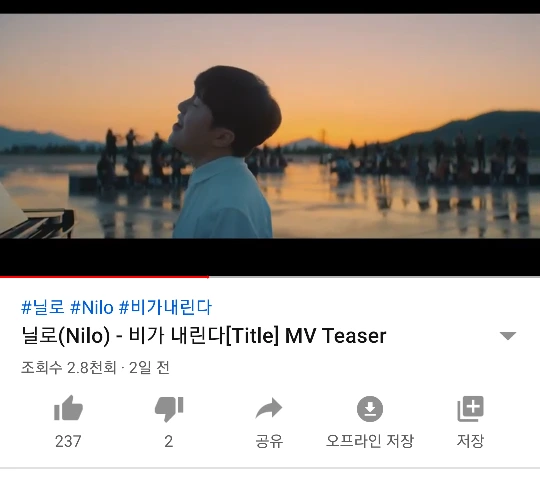Tap the thumbs-up like icon

pyautogui.click(x=68, y=408)
